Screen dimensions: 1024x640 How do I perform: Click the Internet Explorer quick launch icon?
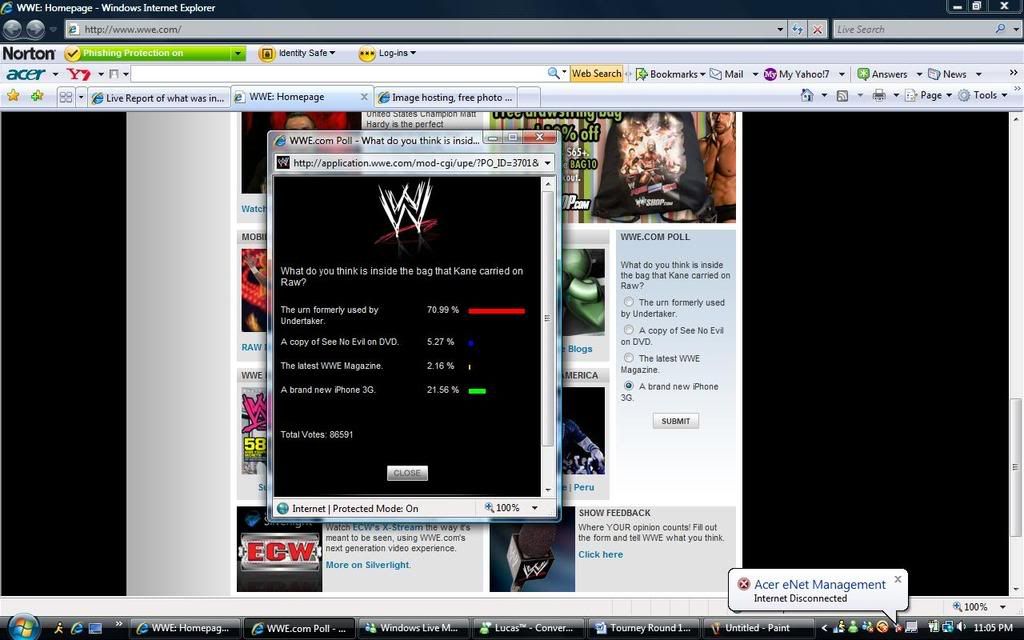click(x=76, y=628)
